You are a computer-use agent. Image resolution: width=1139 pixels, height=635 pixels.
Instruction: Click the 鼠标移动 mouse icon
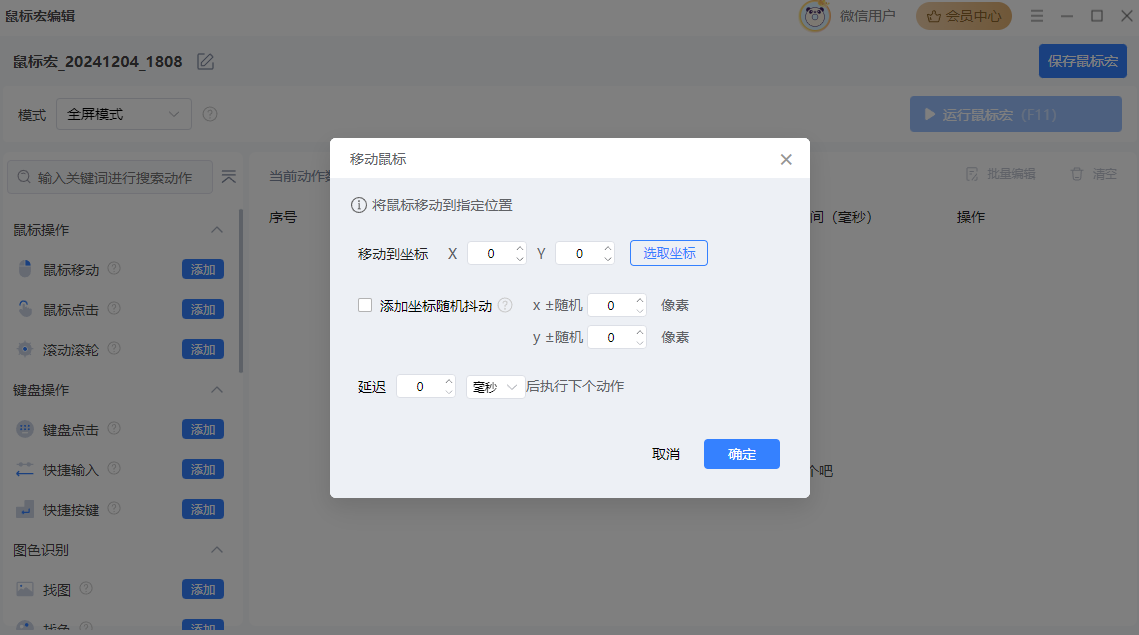(x=25, y=269)
